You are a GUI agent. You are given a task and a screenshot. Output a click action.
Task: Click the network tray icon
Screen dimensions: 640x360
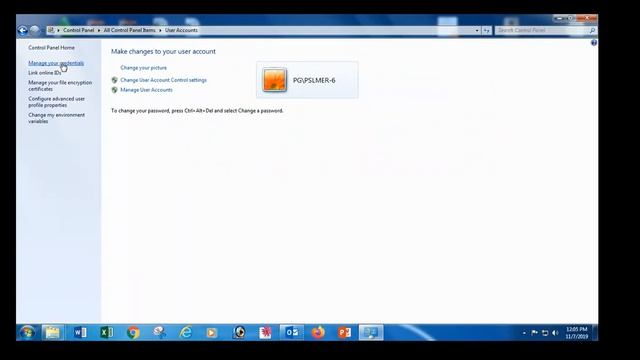coord(545,333)
